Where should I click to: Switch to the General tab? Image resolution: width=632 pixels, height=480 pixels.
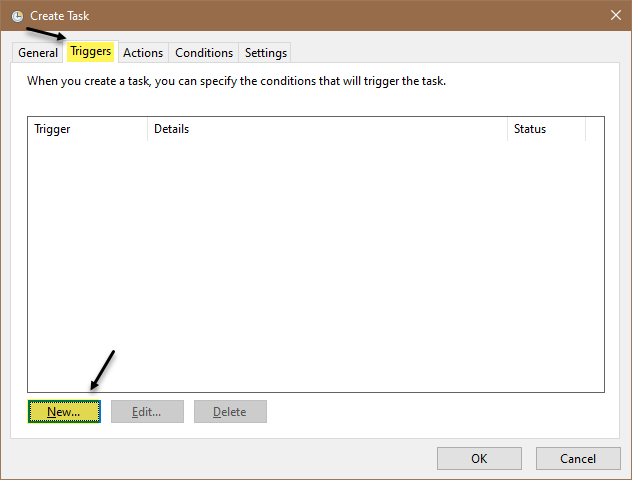(x=38, y=53)
